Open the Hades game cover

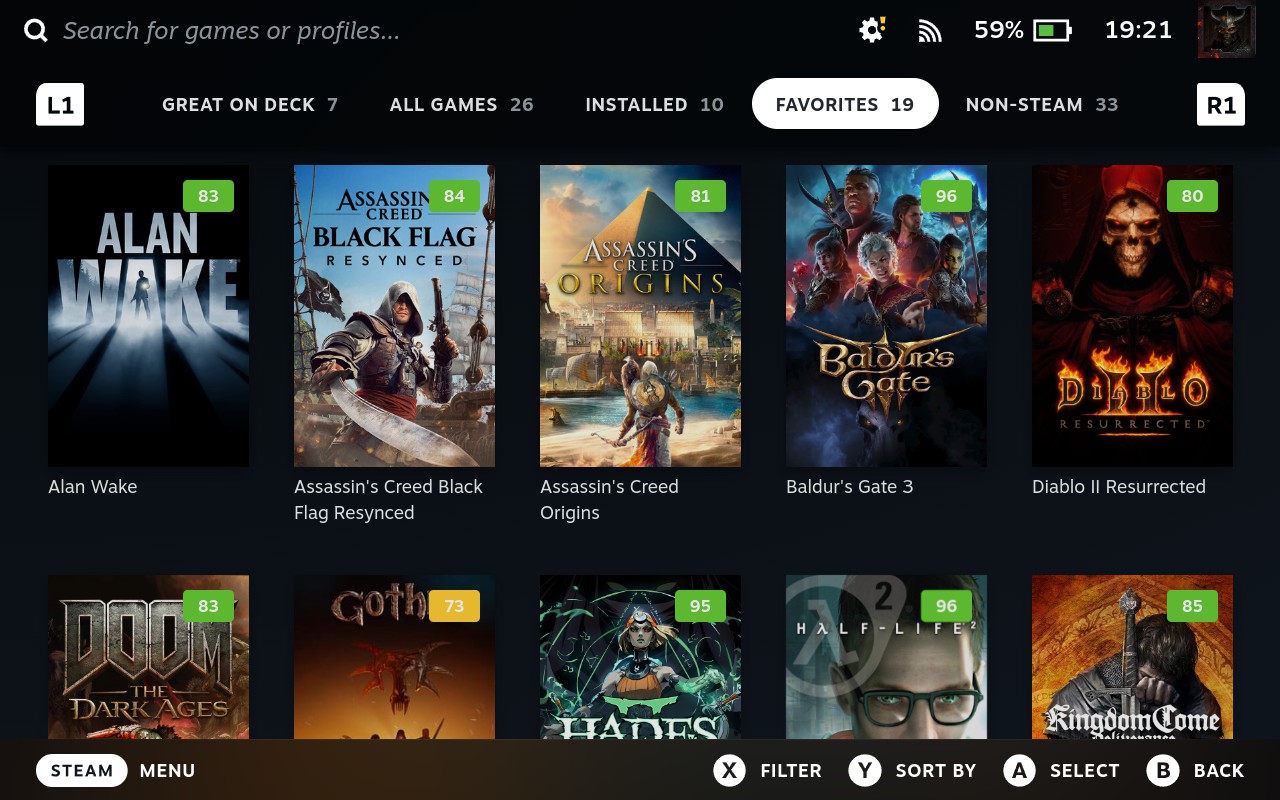point(640,657)
